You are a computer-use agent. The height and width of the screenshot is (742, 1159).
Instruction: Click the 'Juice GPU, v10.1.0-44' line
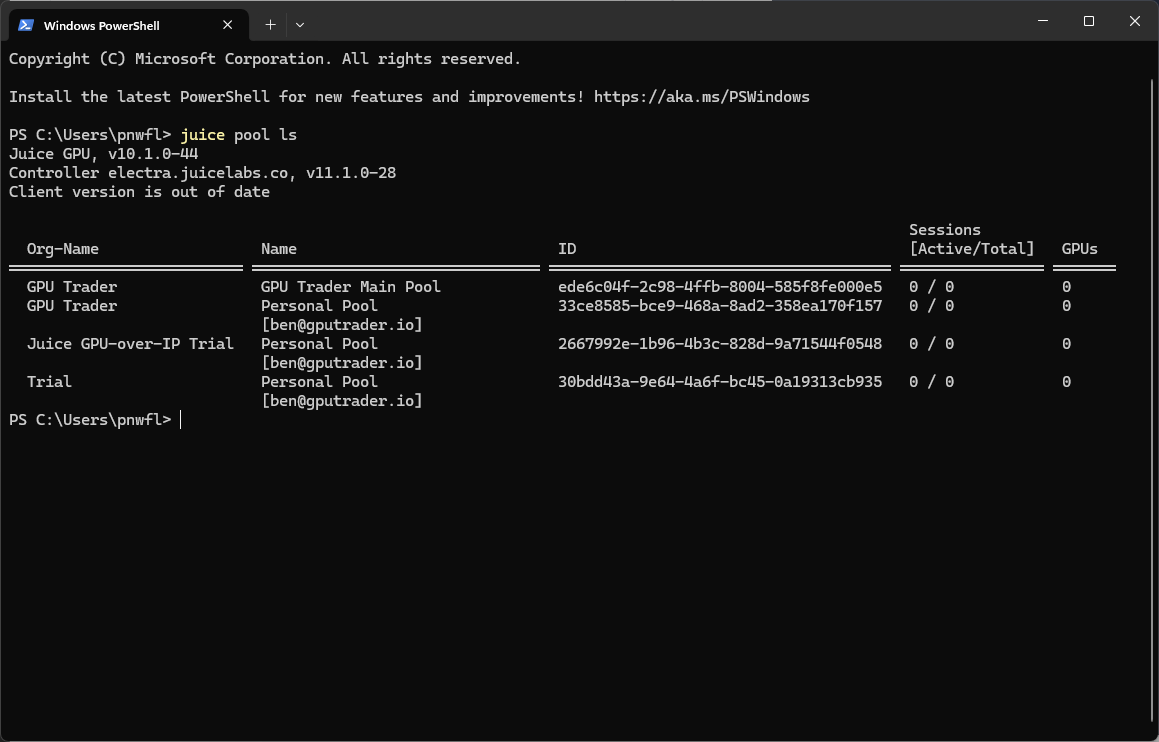click(x=103, y=154)
